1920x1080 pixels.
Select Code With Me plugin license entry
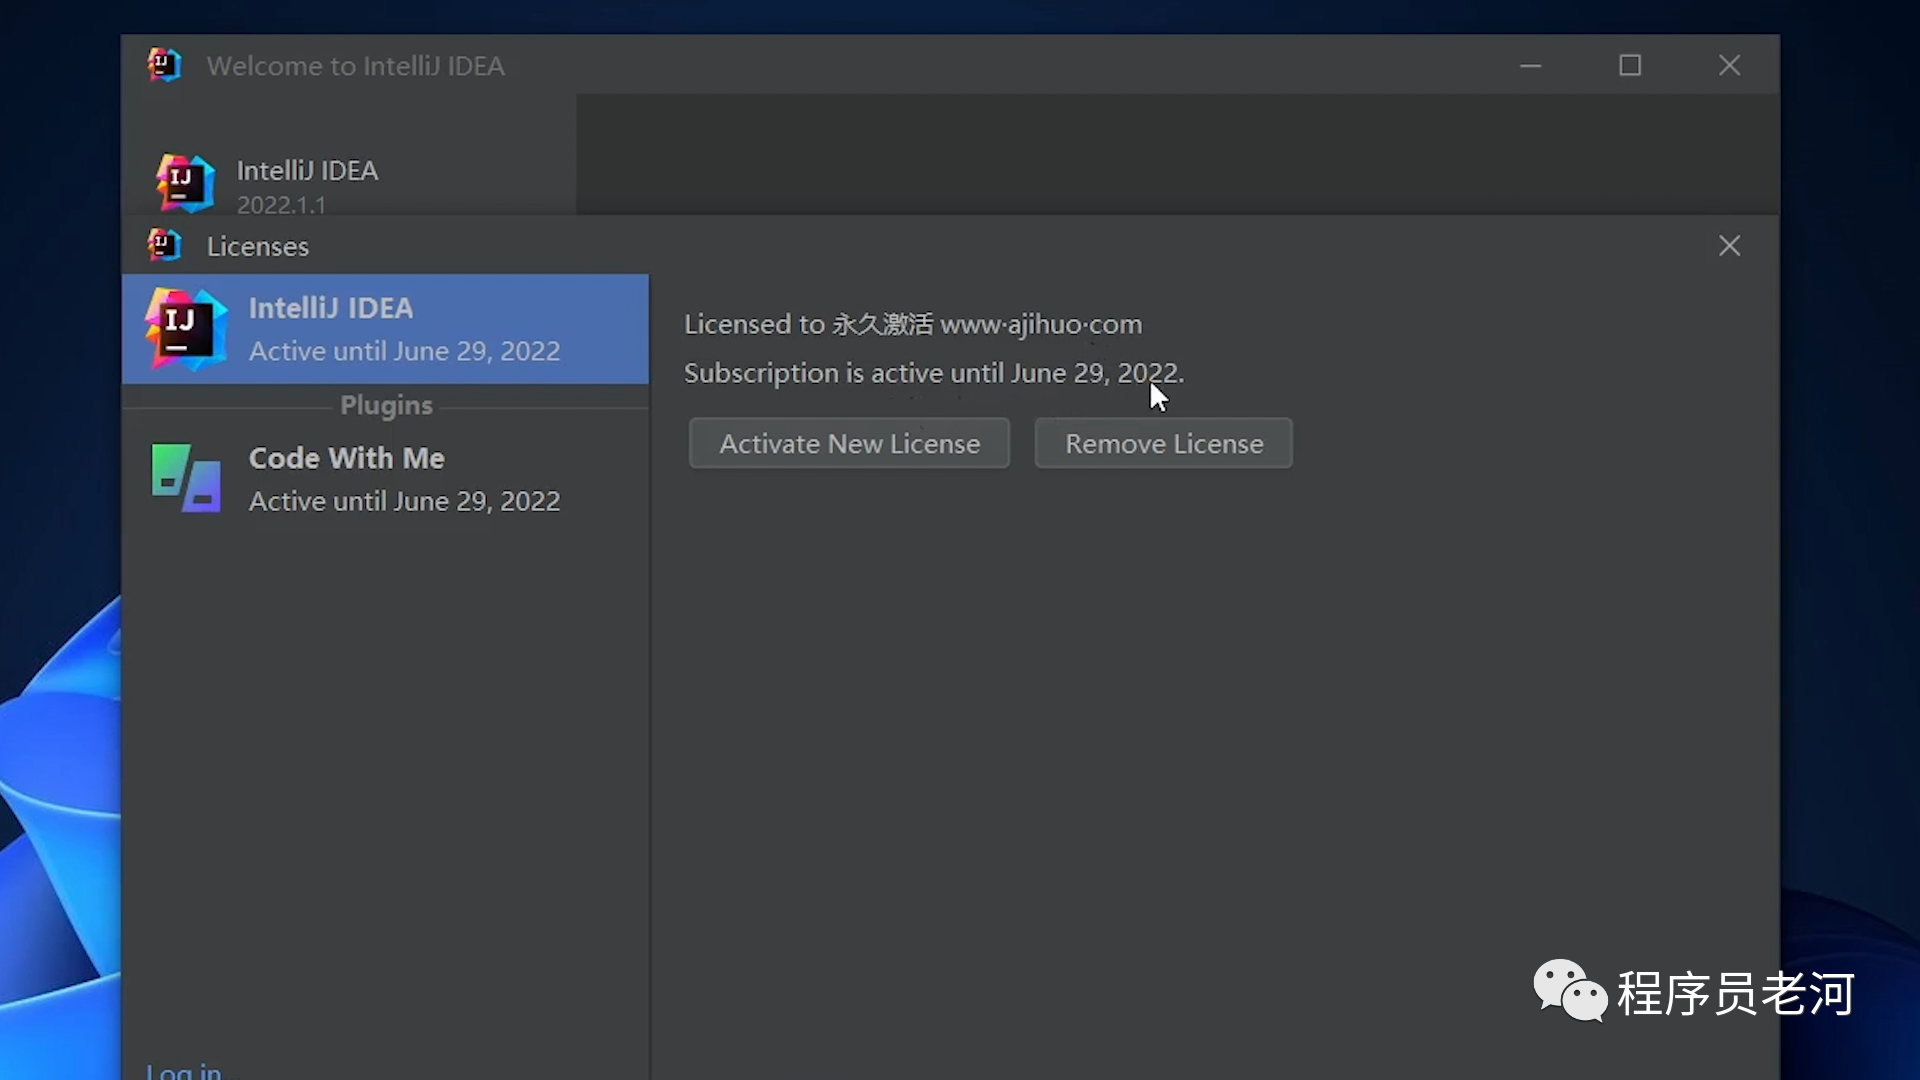coord(385,479)
